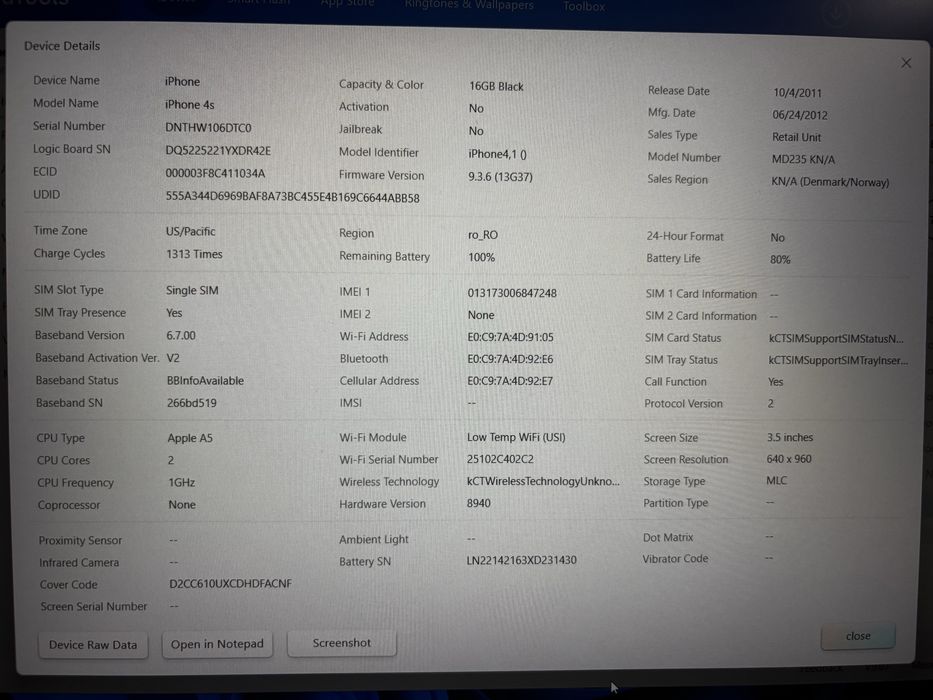Image resolution: width=933 pixels, height=700 pixels.
Task: Click sales type Retail Unit
Action: tap(796, 137)
